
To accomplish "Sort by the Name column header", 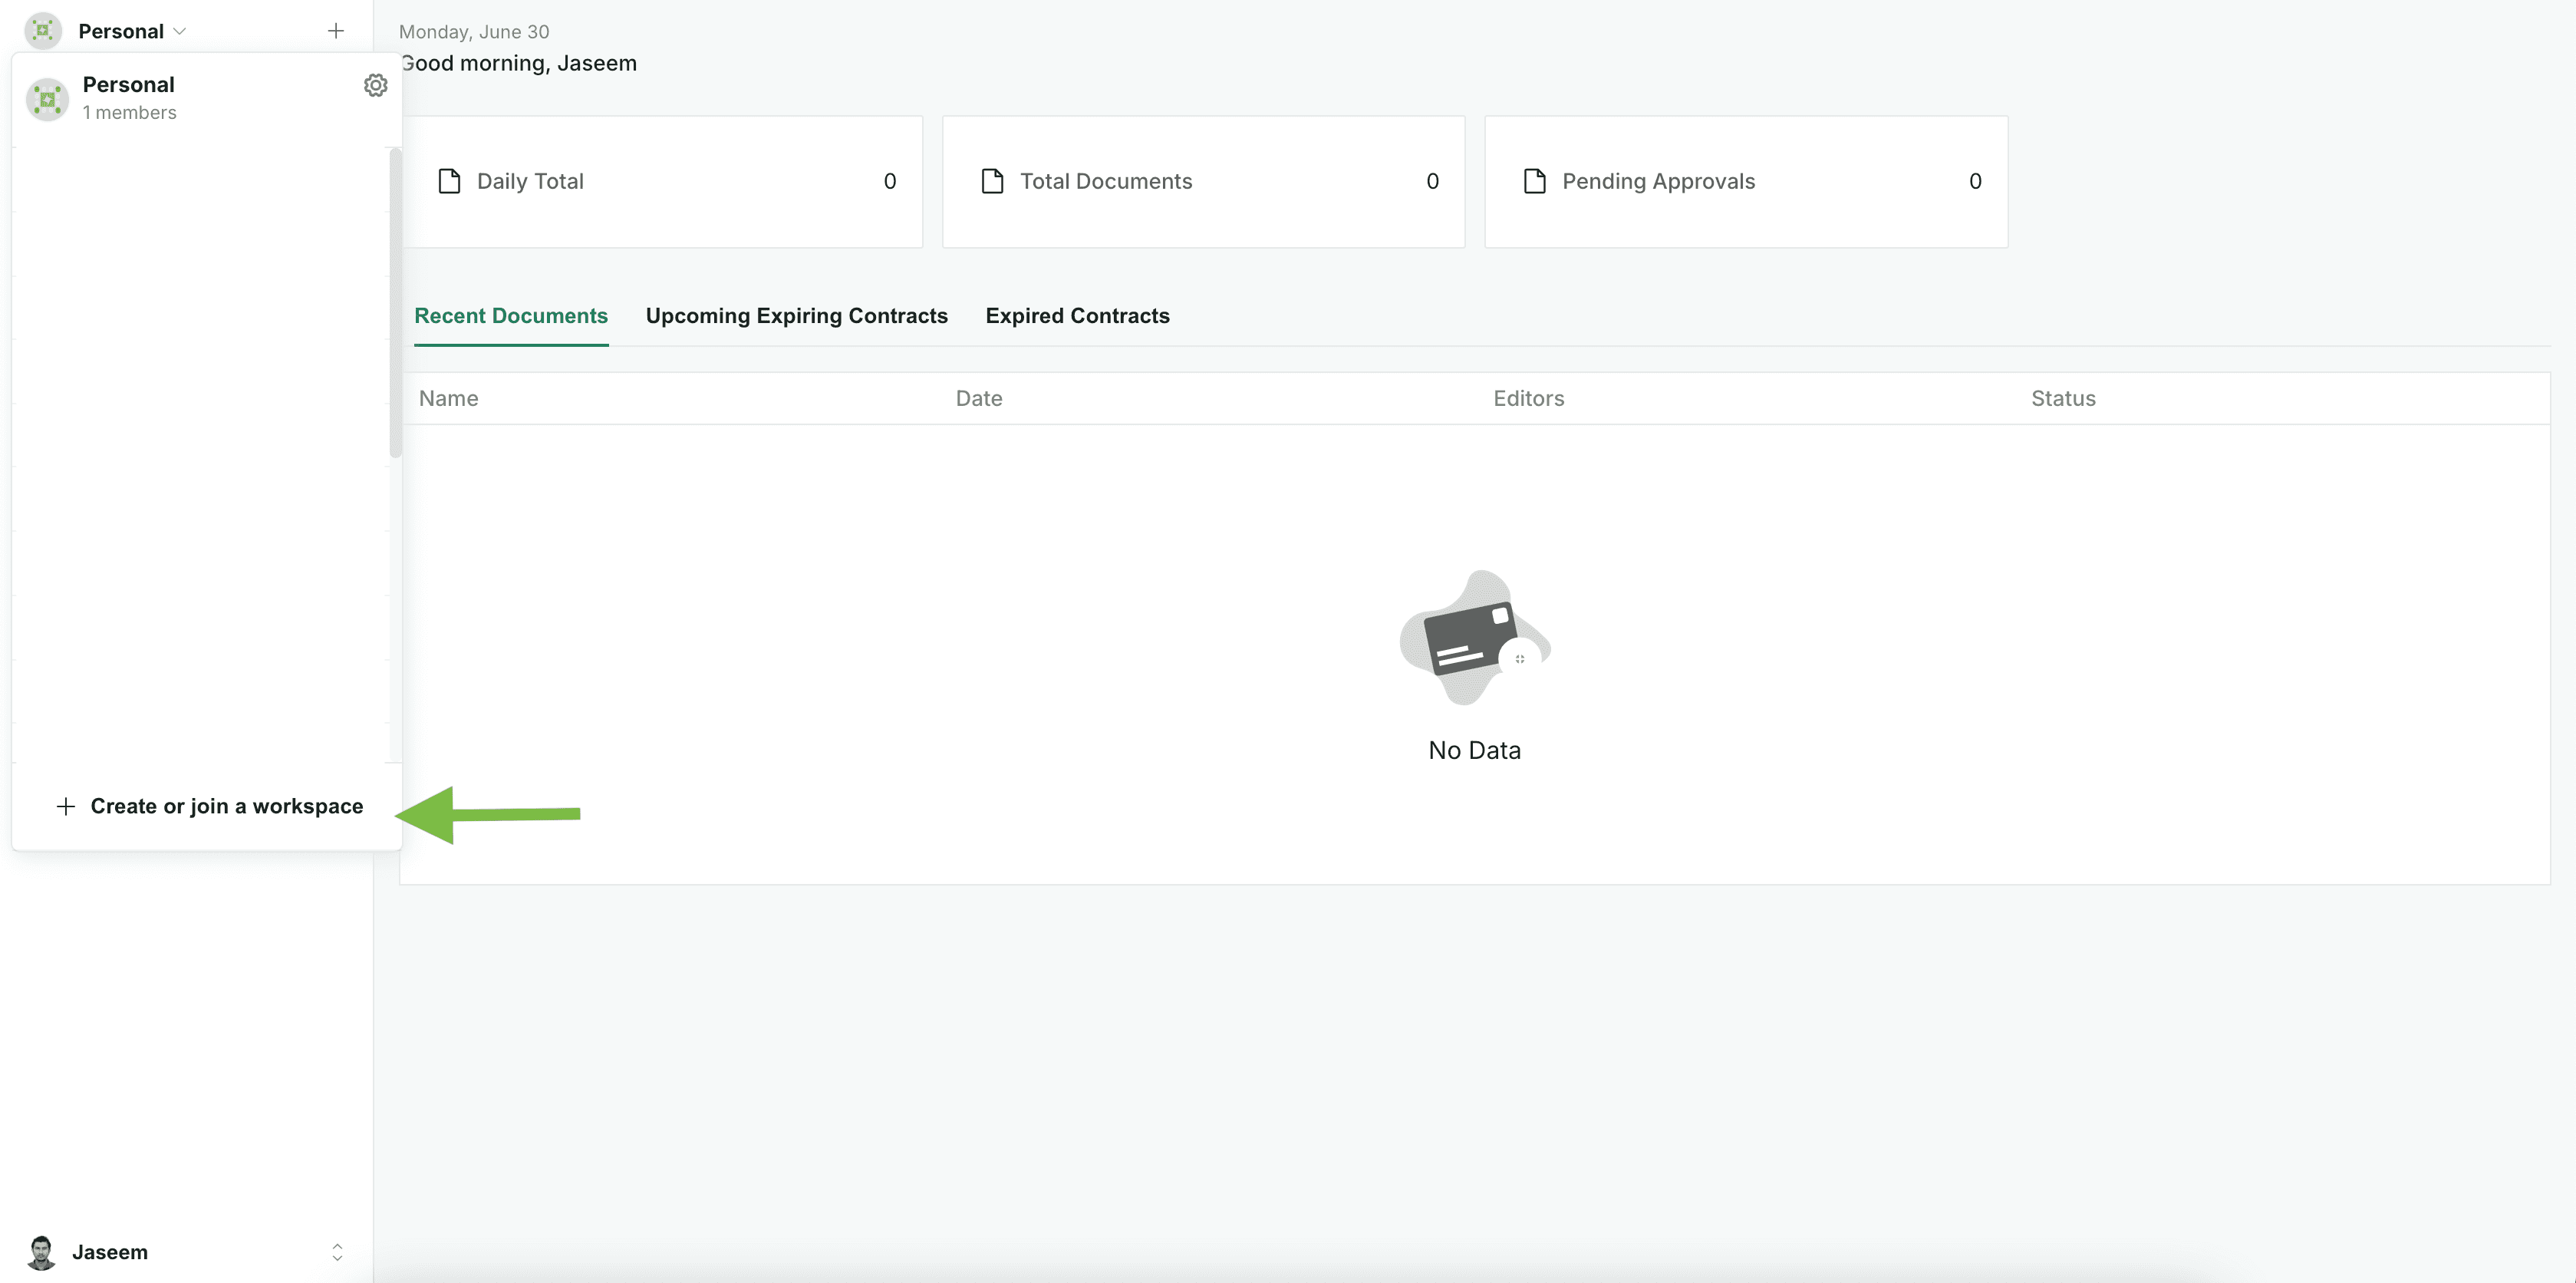I will coord(448,398).
